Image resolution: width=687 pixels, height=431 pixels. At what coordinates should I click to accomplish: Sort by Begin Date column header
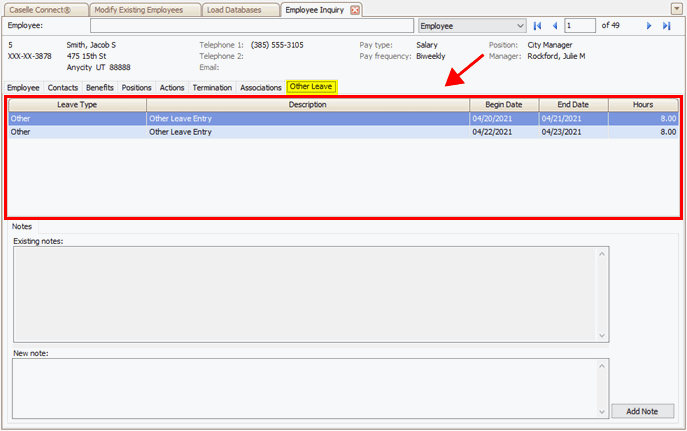tap(504, 104)
